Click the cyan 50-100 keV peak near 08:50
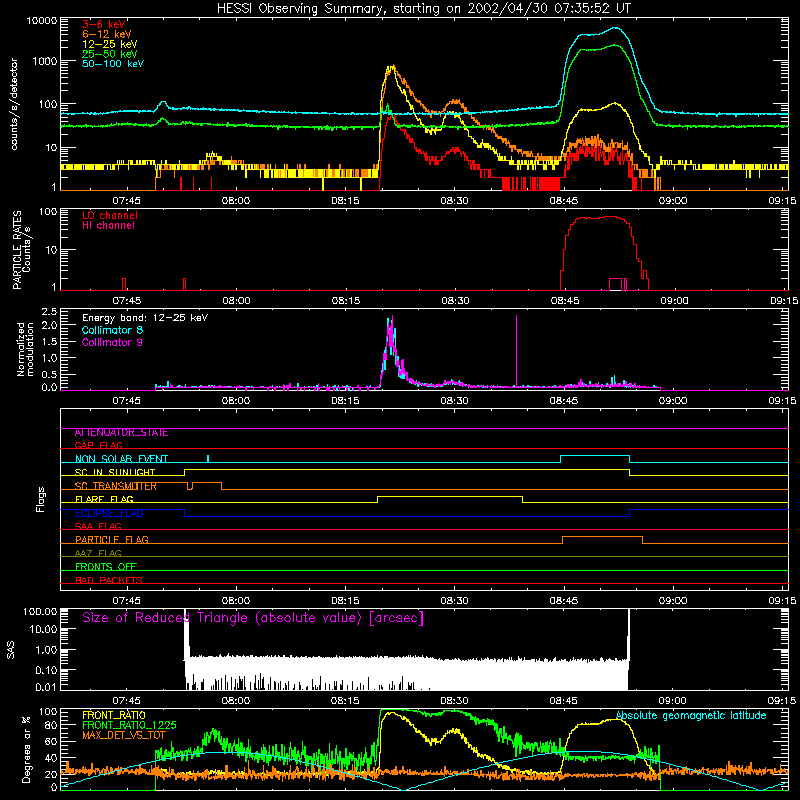The height and width of the screenshot is (800, 800). pyautogui.click(x=615, y=28)
